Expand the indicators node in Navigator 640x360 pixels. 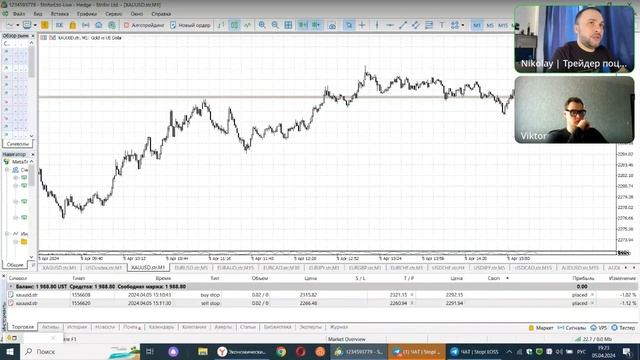(7, 234)
